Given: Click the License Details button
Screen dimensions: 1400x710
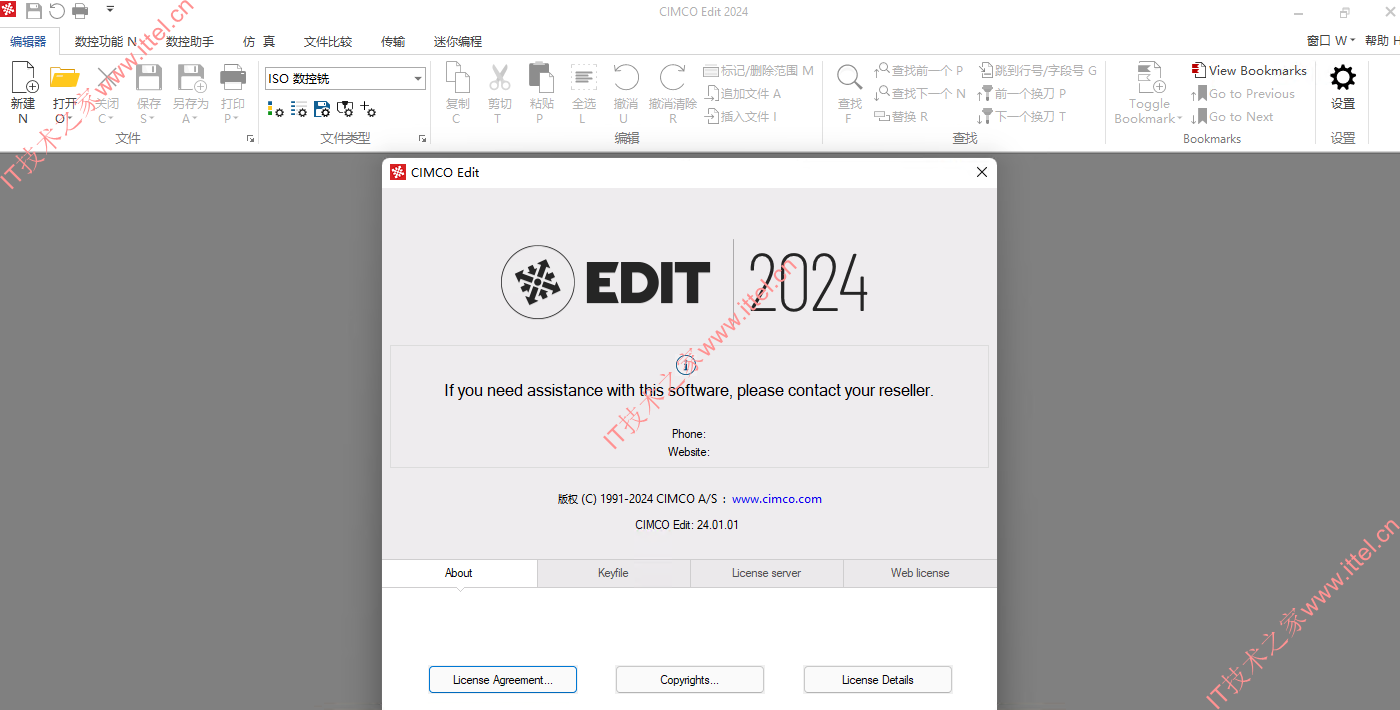Looking at the screenshot, I should pyautogui.click(x=878, y=680).
